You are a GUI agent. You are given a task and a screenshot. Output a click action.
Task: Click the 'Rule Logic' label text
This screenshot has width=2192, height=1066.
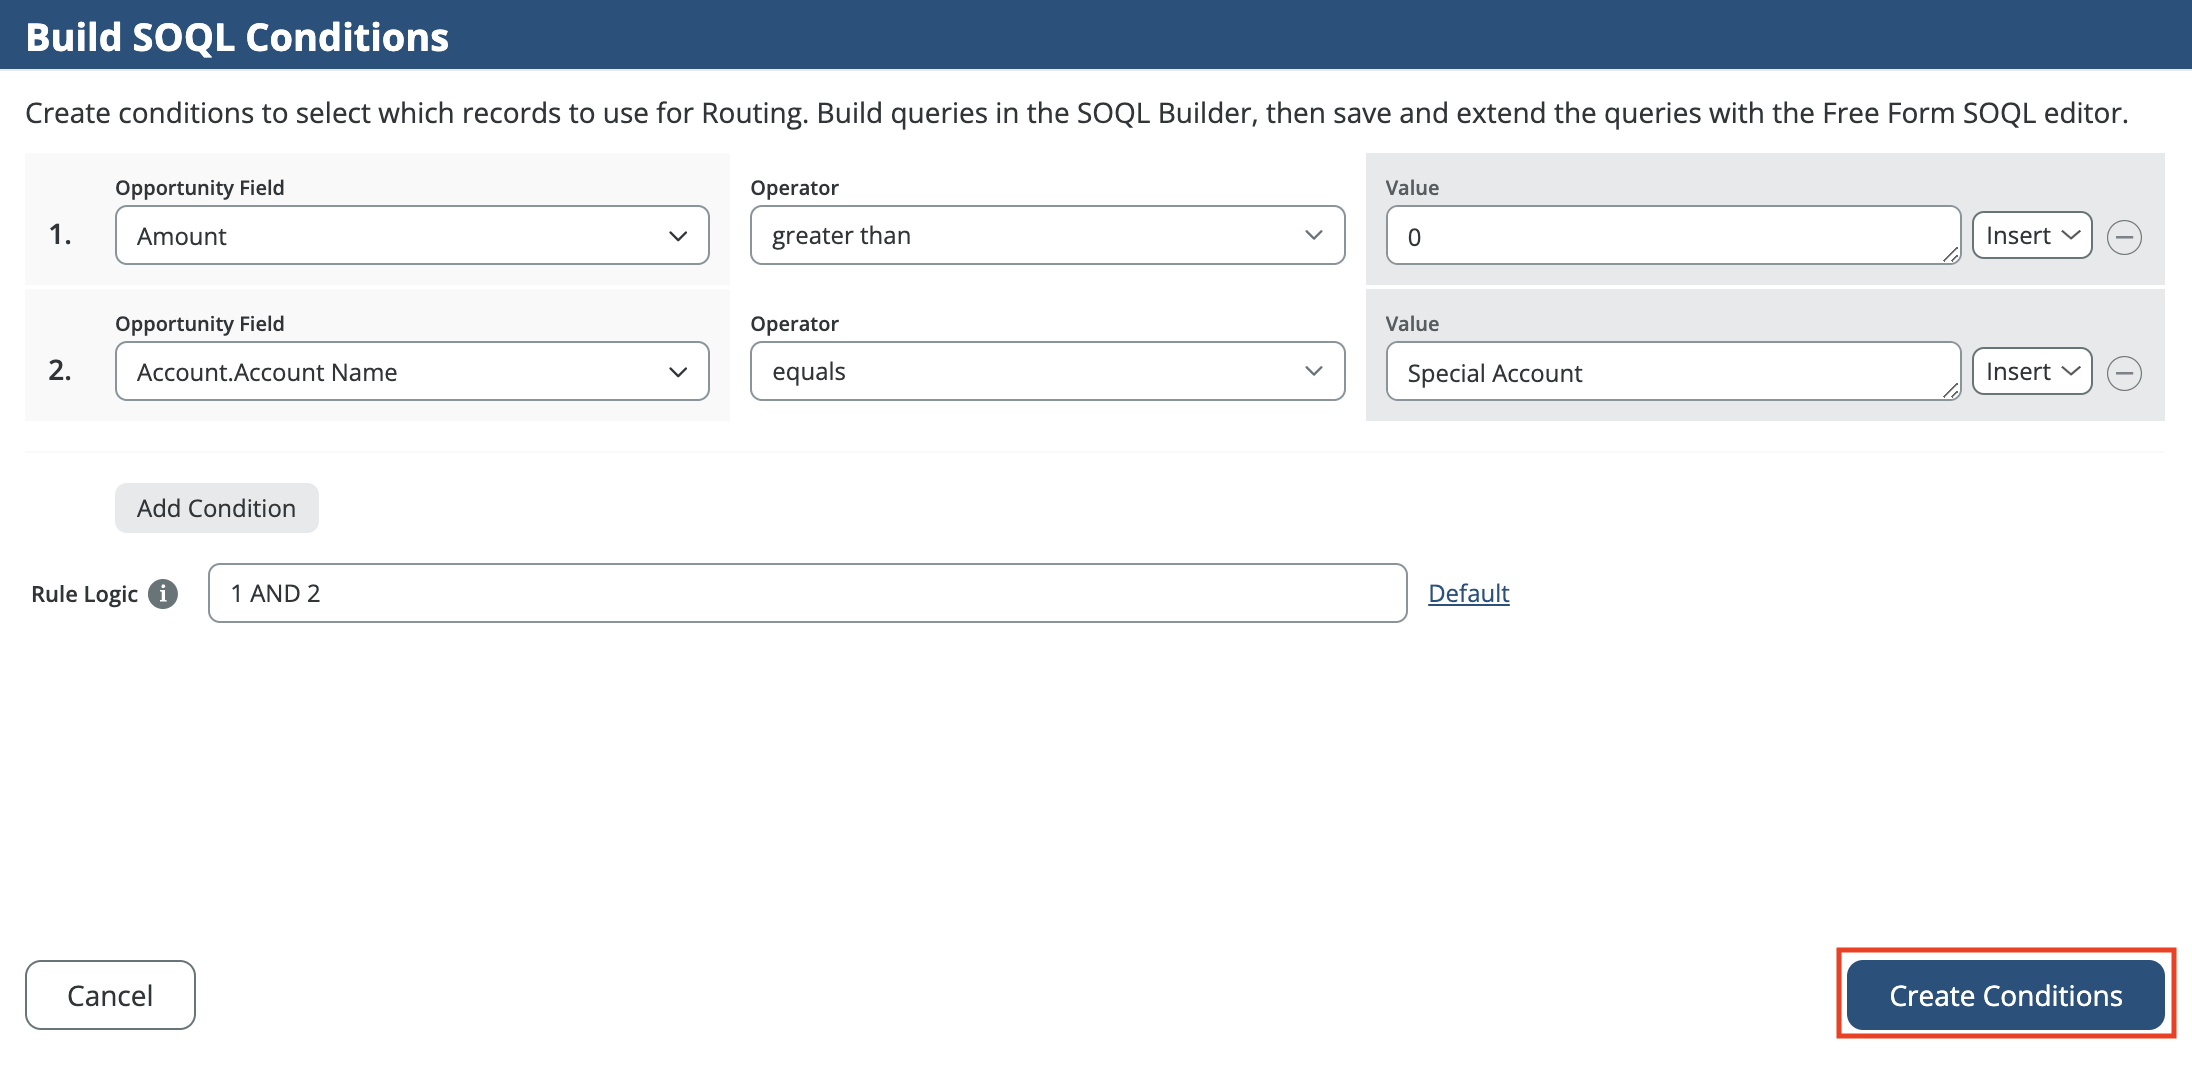click(84, 594)
